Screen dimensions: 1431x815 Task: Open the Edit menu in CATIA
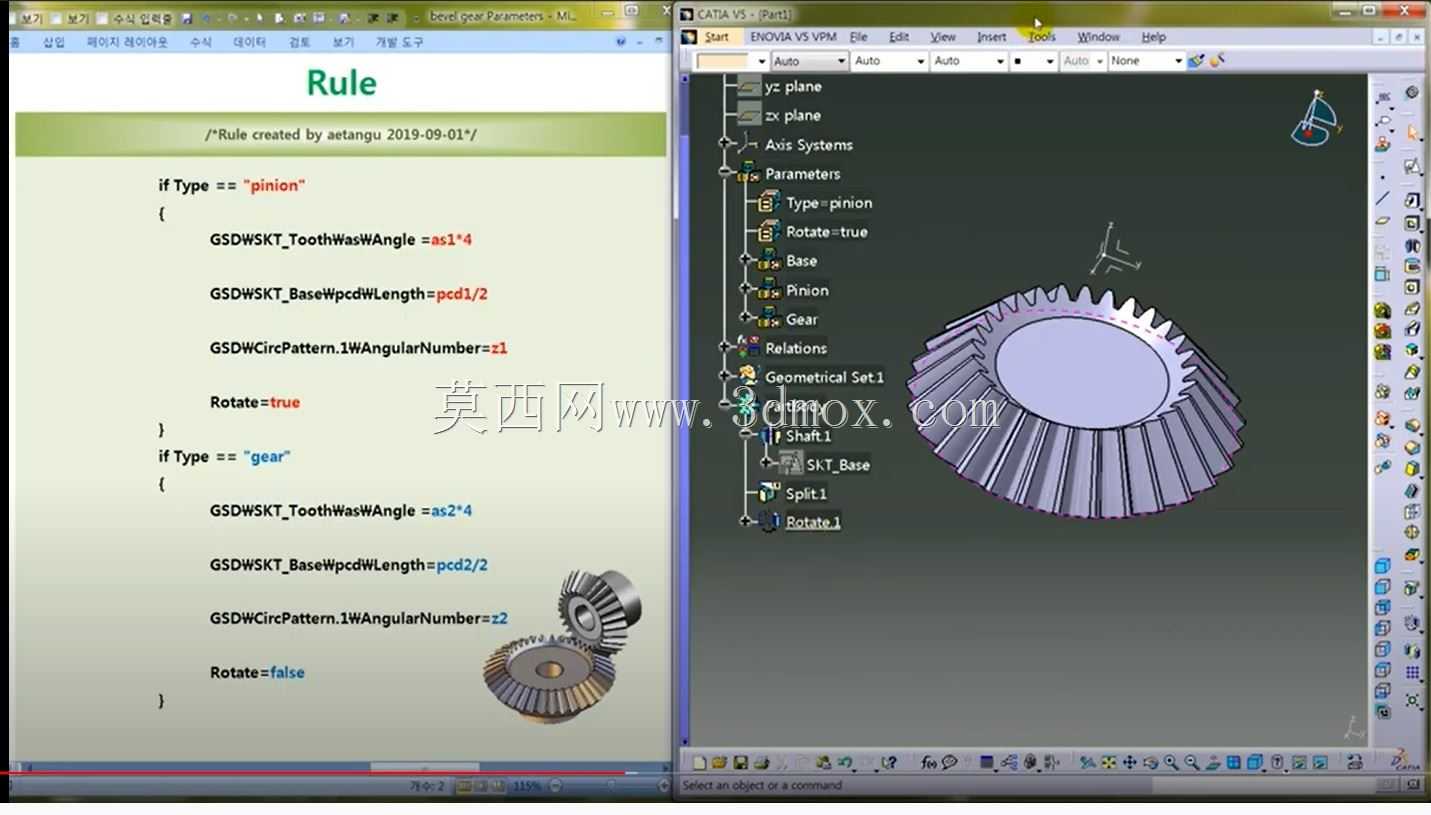point(899,37)
